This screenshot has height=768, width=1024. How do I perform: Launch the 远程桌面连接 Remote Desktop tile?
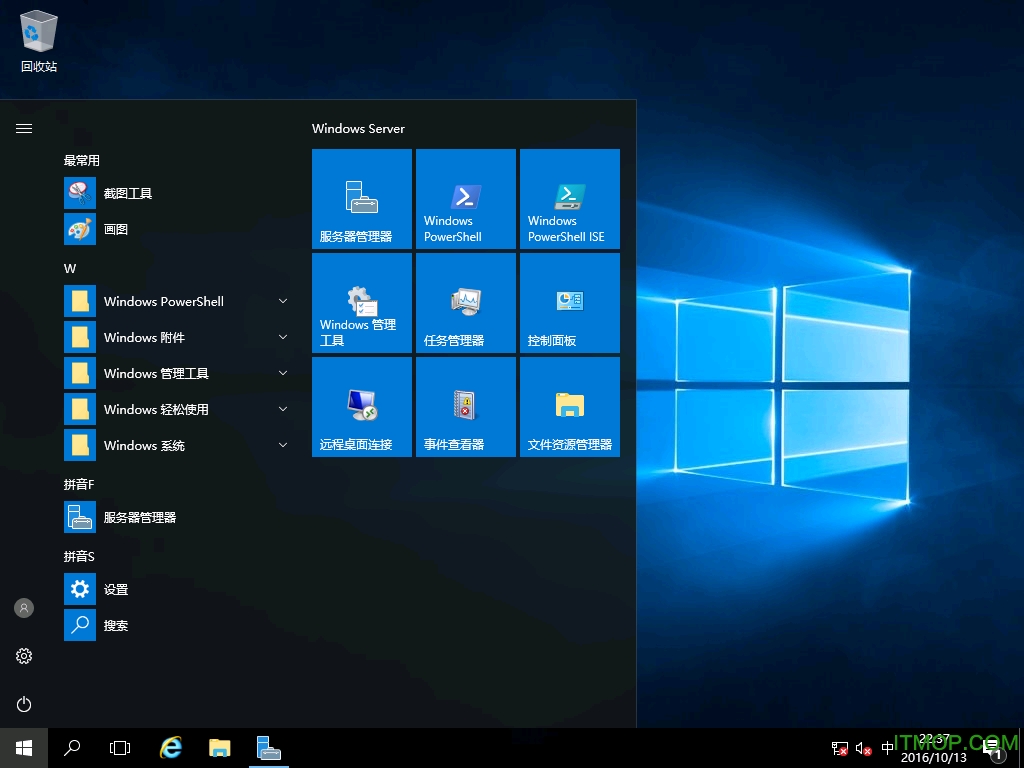click(x=361, y=407)
